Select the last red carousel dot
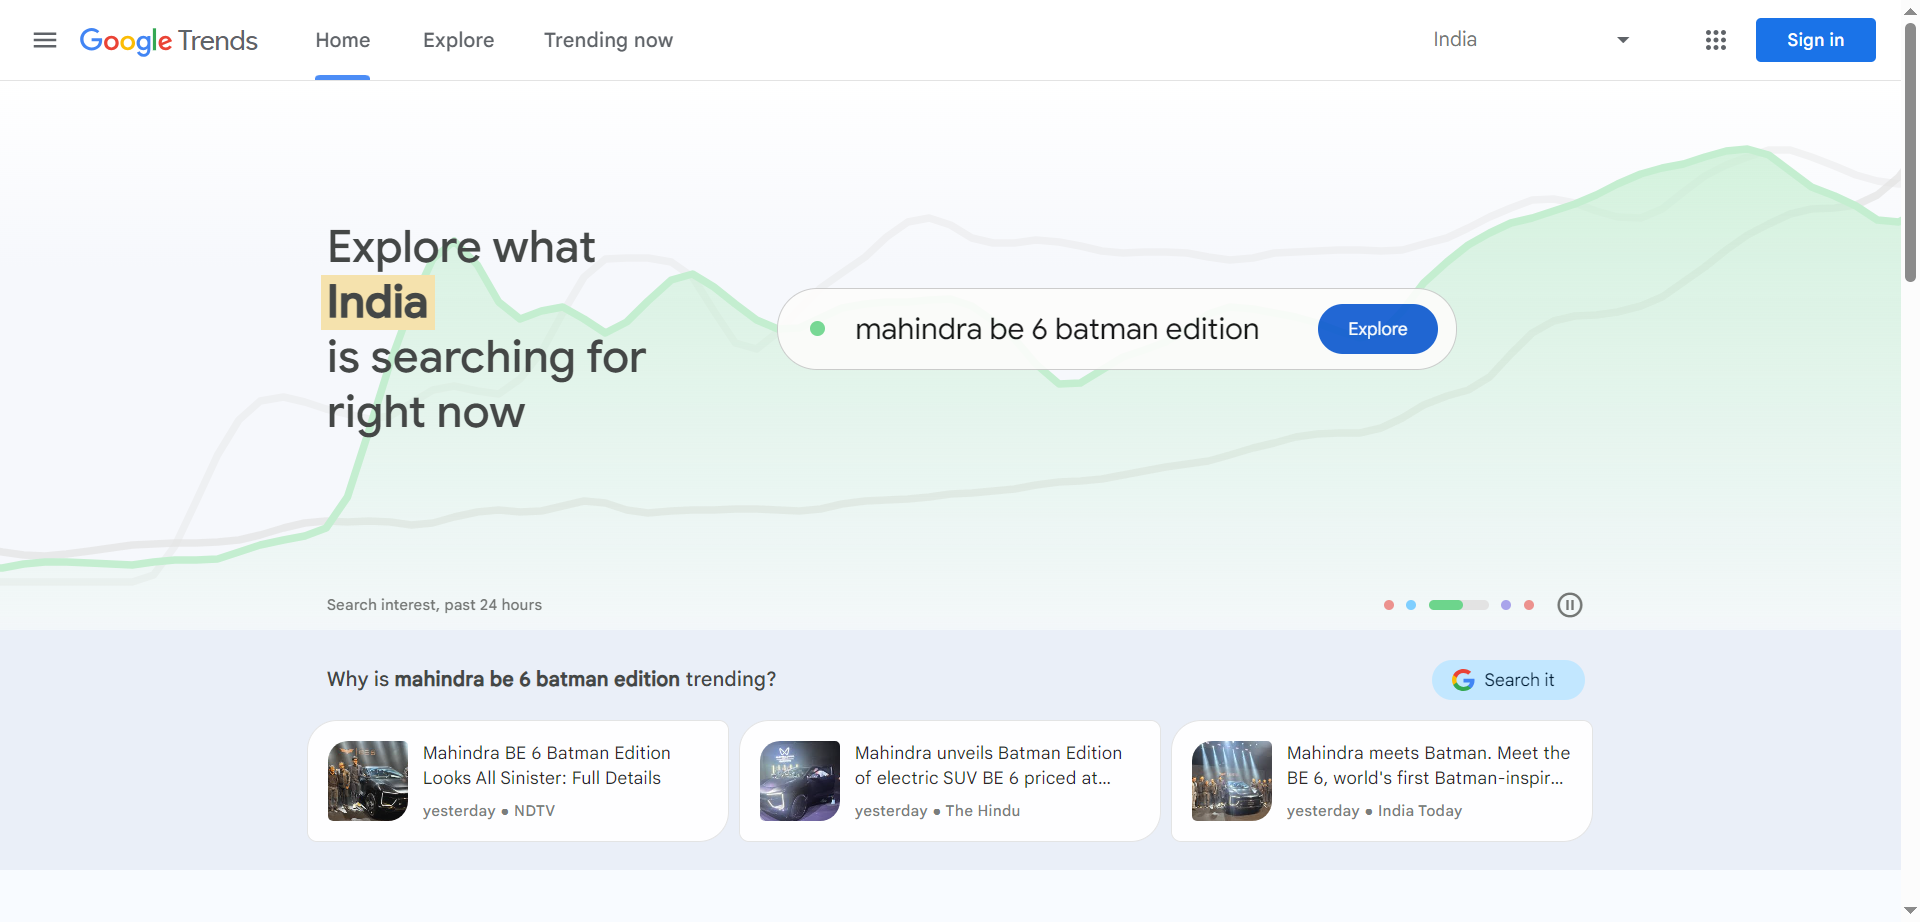The width and height of the screenshot is (1920, 922). point(1529,605)
